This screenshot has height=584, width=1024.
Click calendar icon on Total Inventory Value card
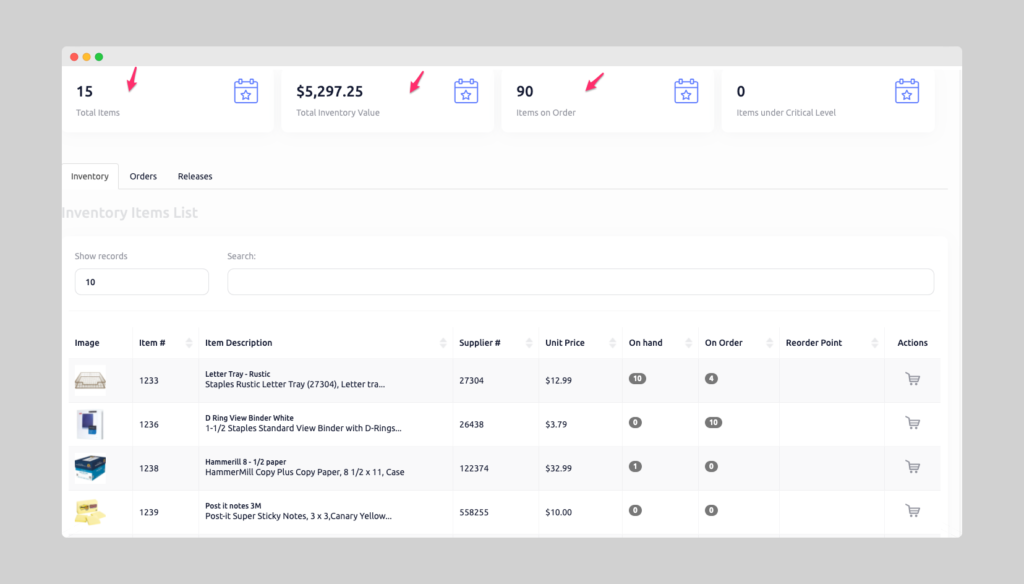[x=466, y=92]
